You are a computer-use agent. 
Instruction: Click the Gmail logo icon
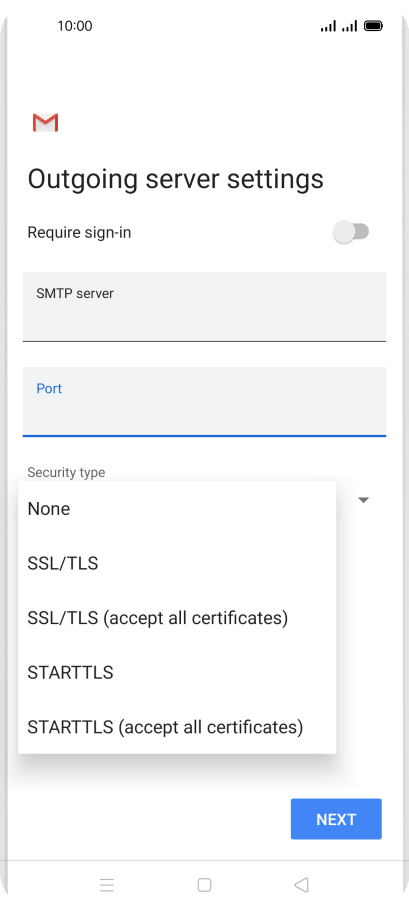[45, 123]
